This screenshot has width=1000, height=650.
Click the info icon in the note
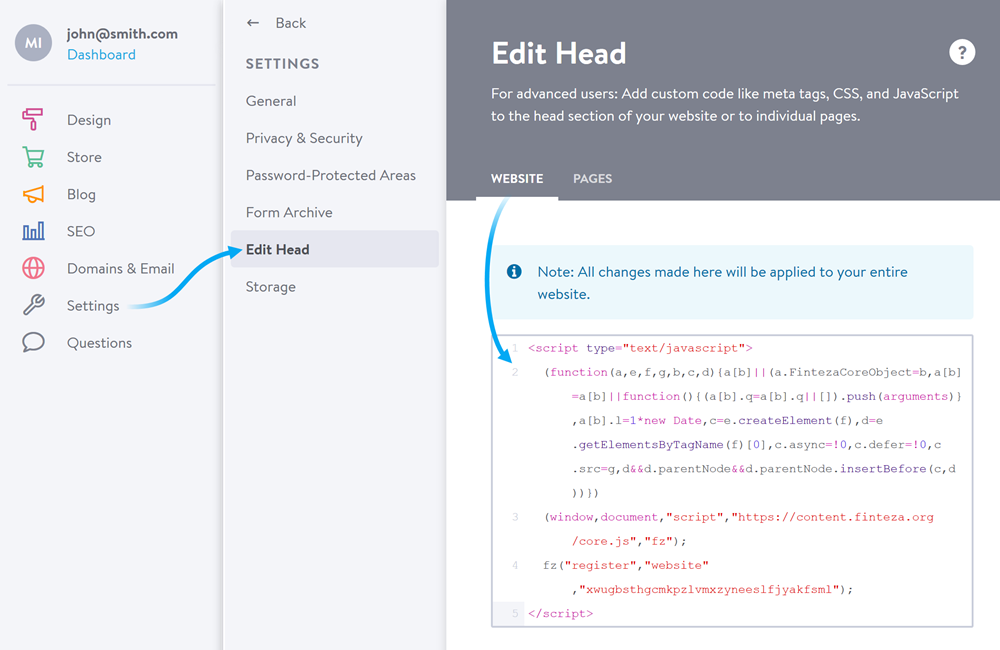click(514, 272)
